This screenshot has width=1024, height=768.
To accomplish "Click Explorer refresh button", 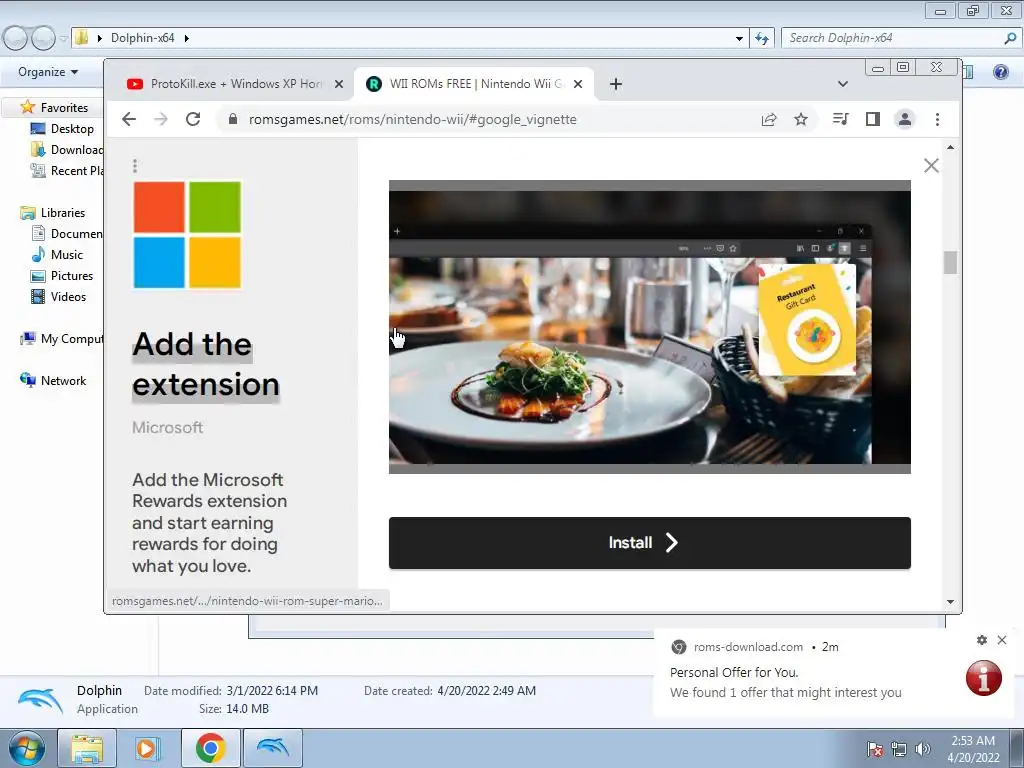I will coord(761,38).
